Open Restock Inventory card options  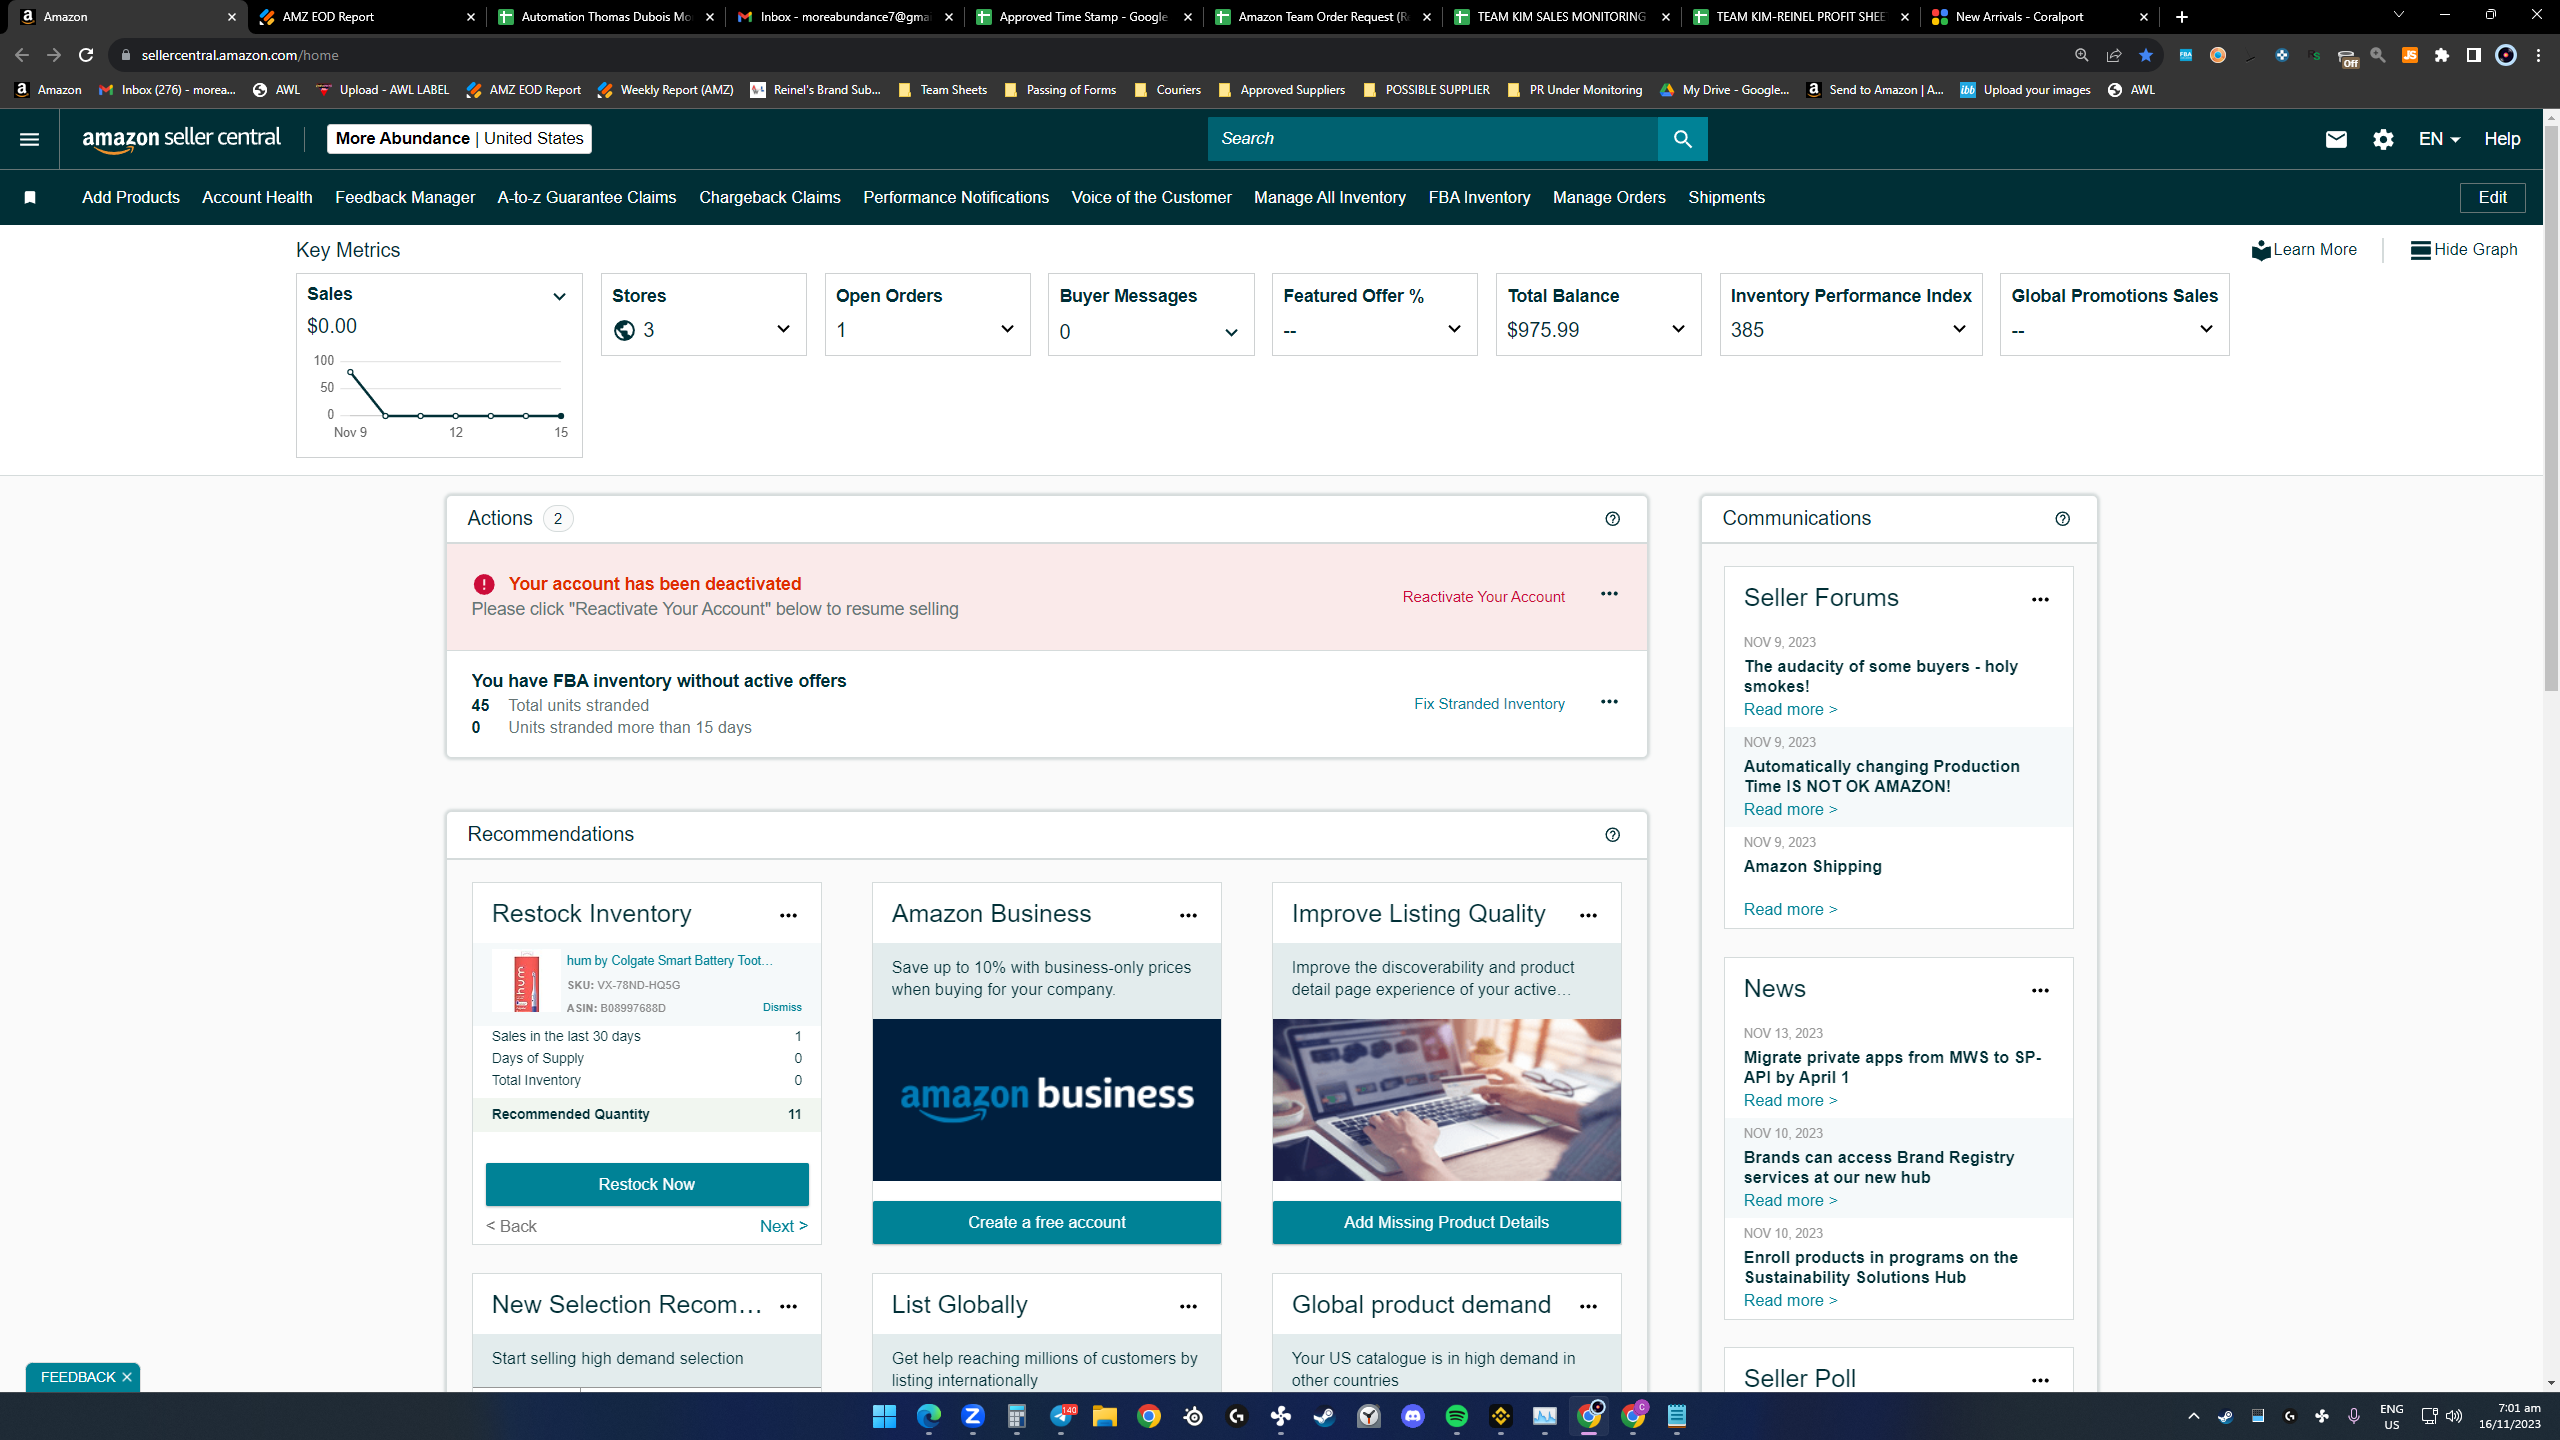click(x=788, y=916)
